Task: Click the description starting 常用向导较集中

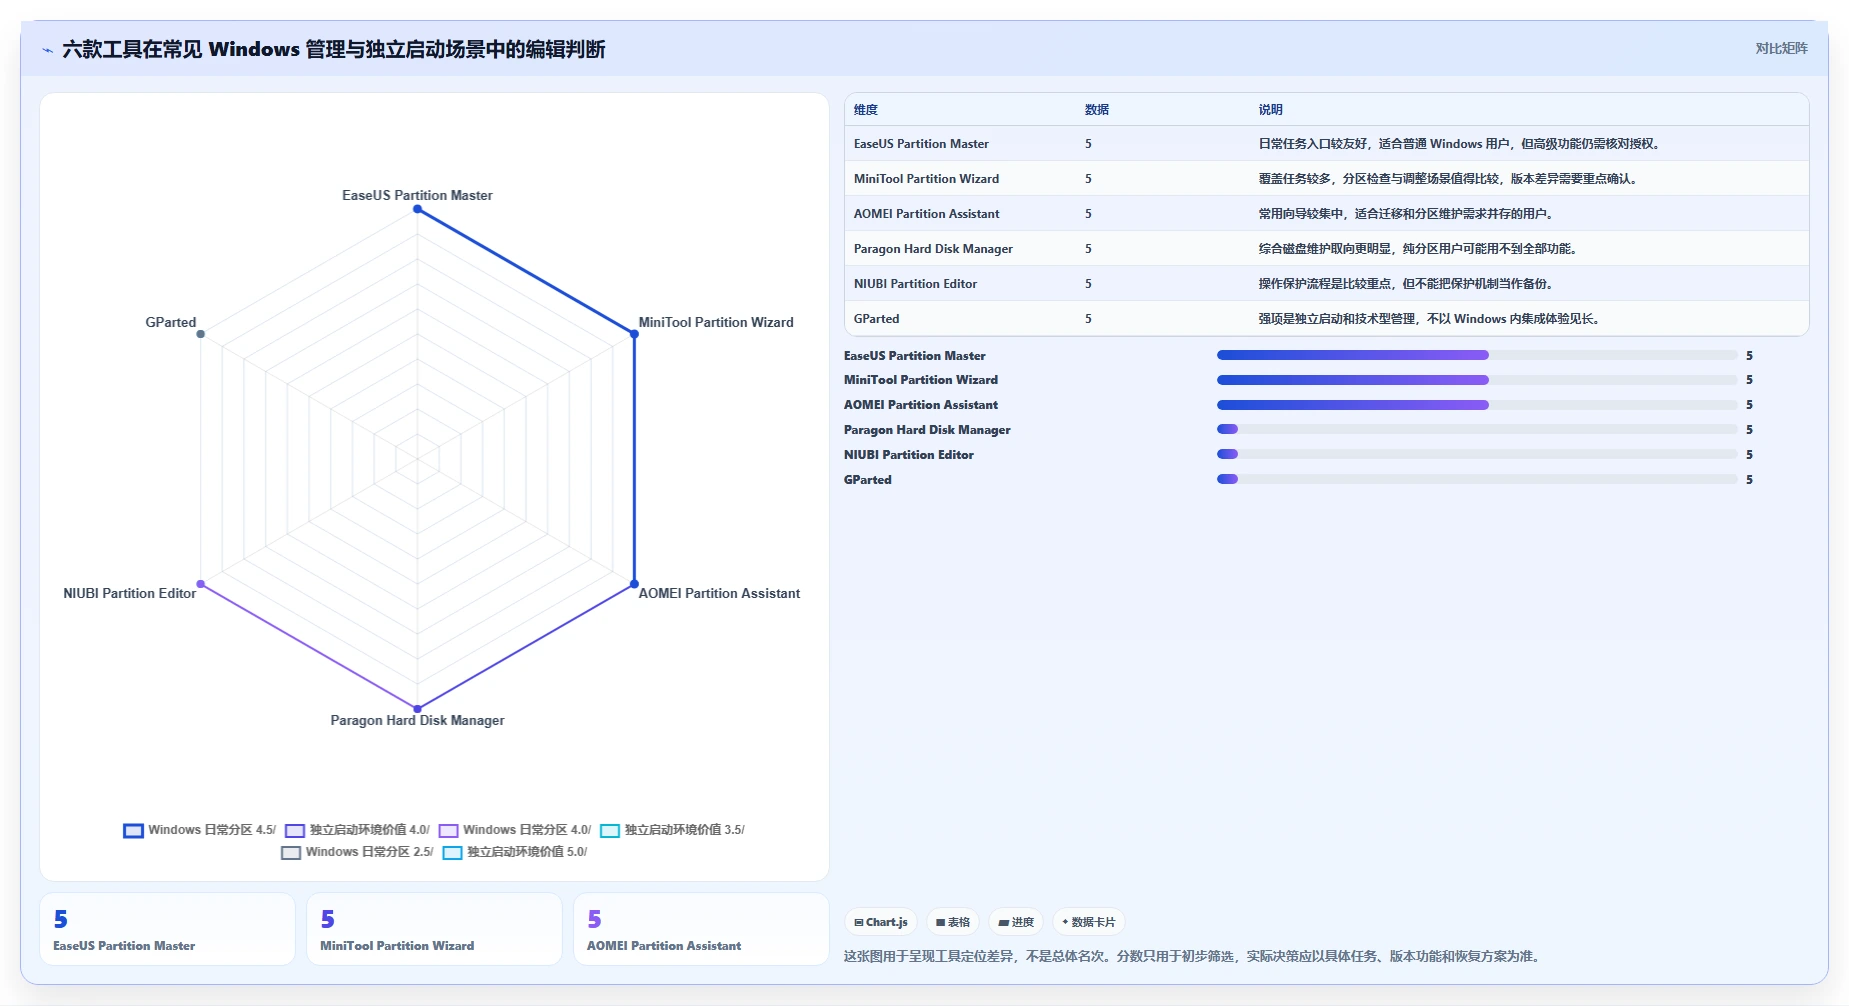Action: (1407, 214)
